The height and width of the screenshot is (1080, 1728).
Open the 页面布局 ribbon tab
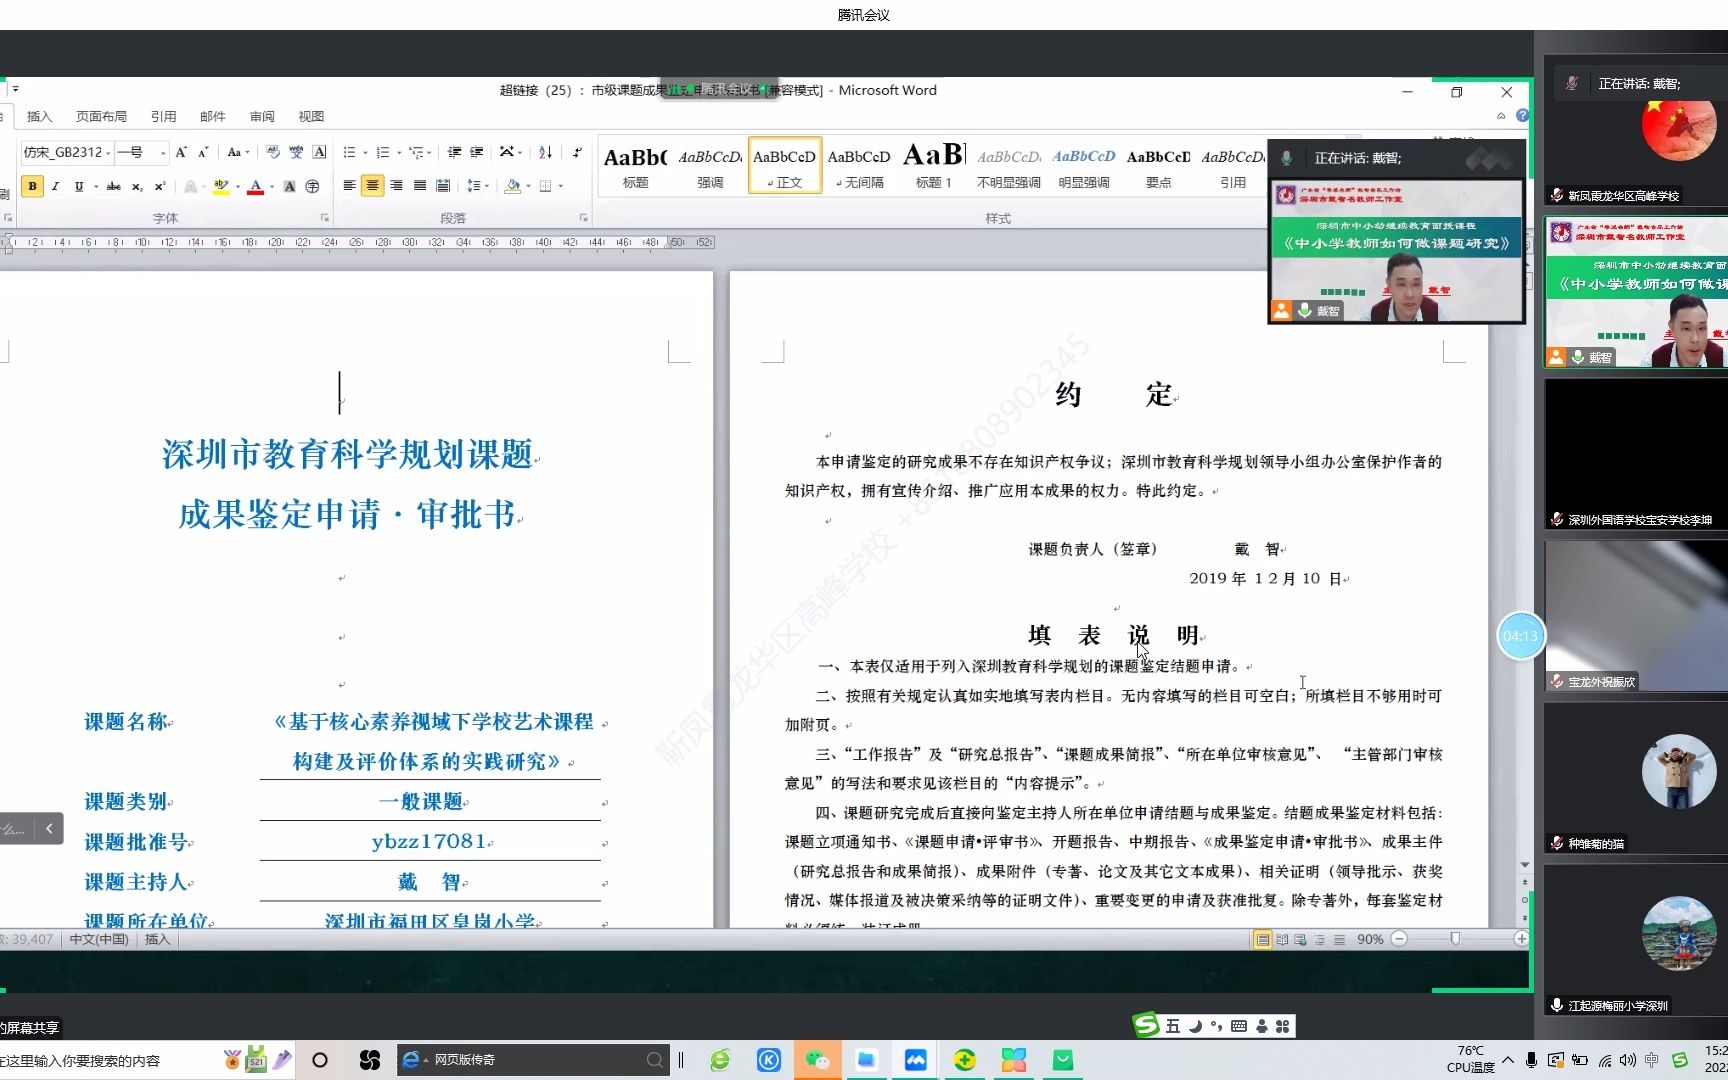coord(101,116)
